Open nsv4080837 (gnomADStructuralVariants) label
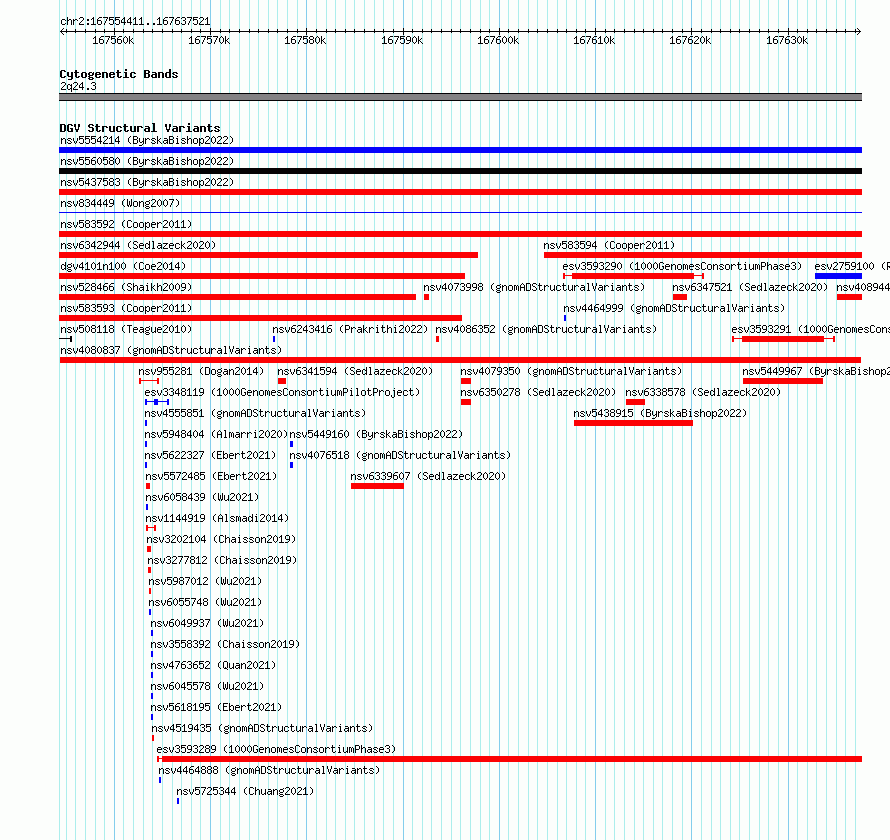 (171, 350)
